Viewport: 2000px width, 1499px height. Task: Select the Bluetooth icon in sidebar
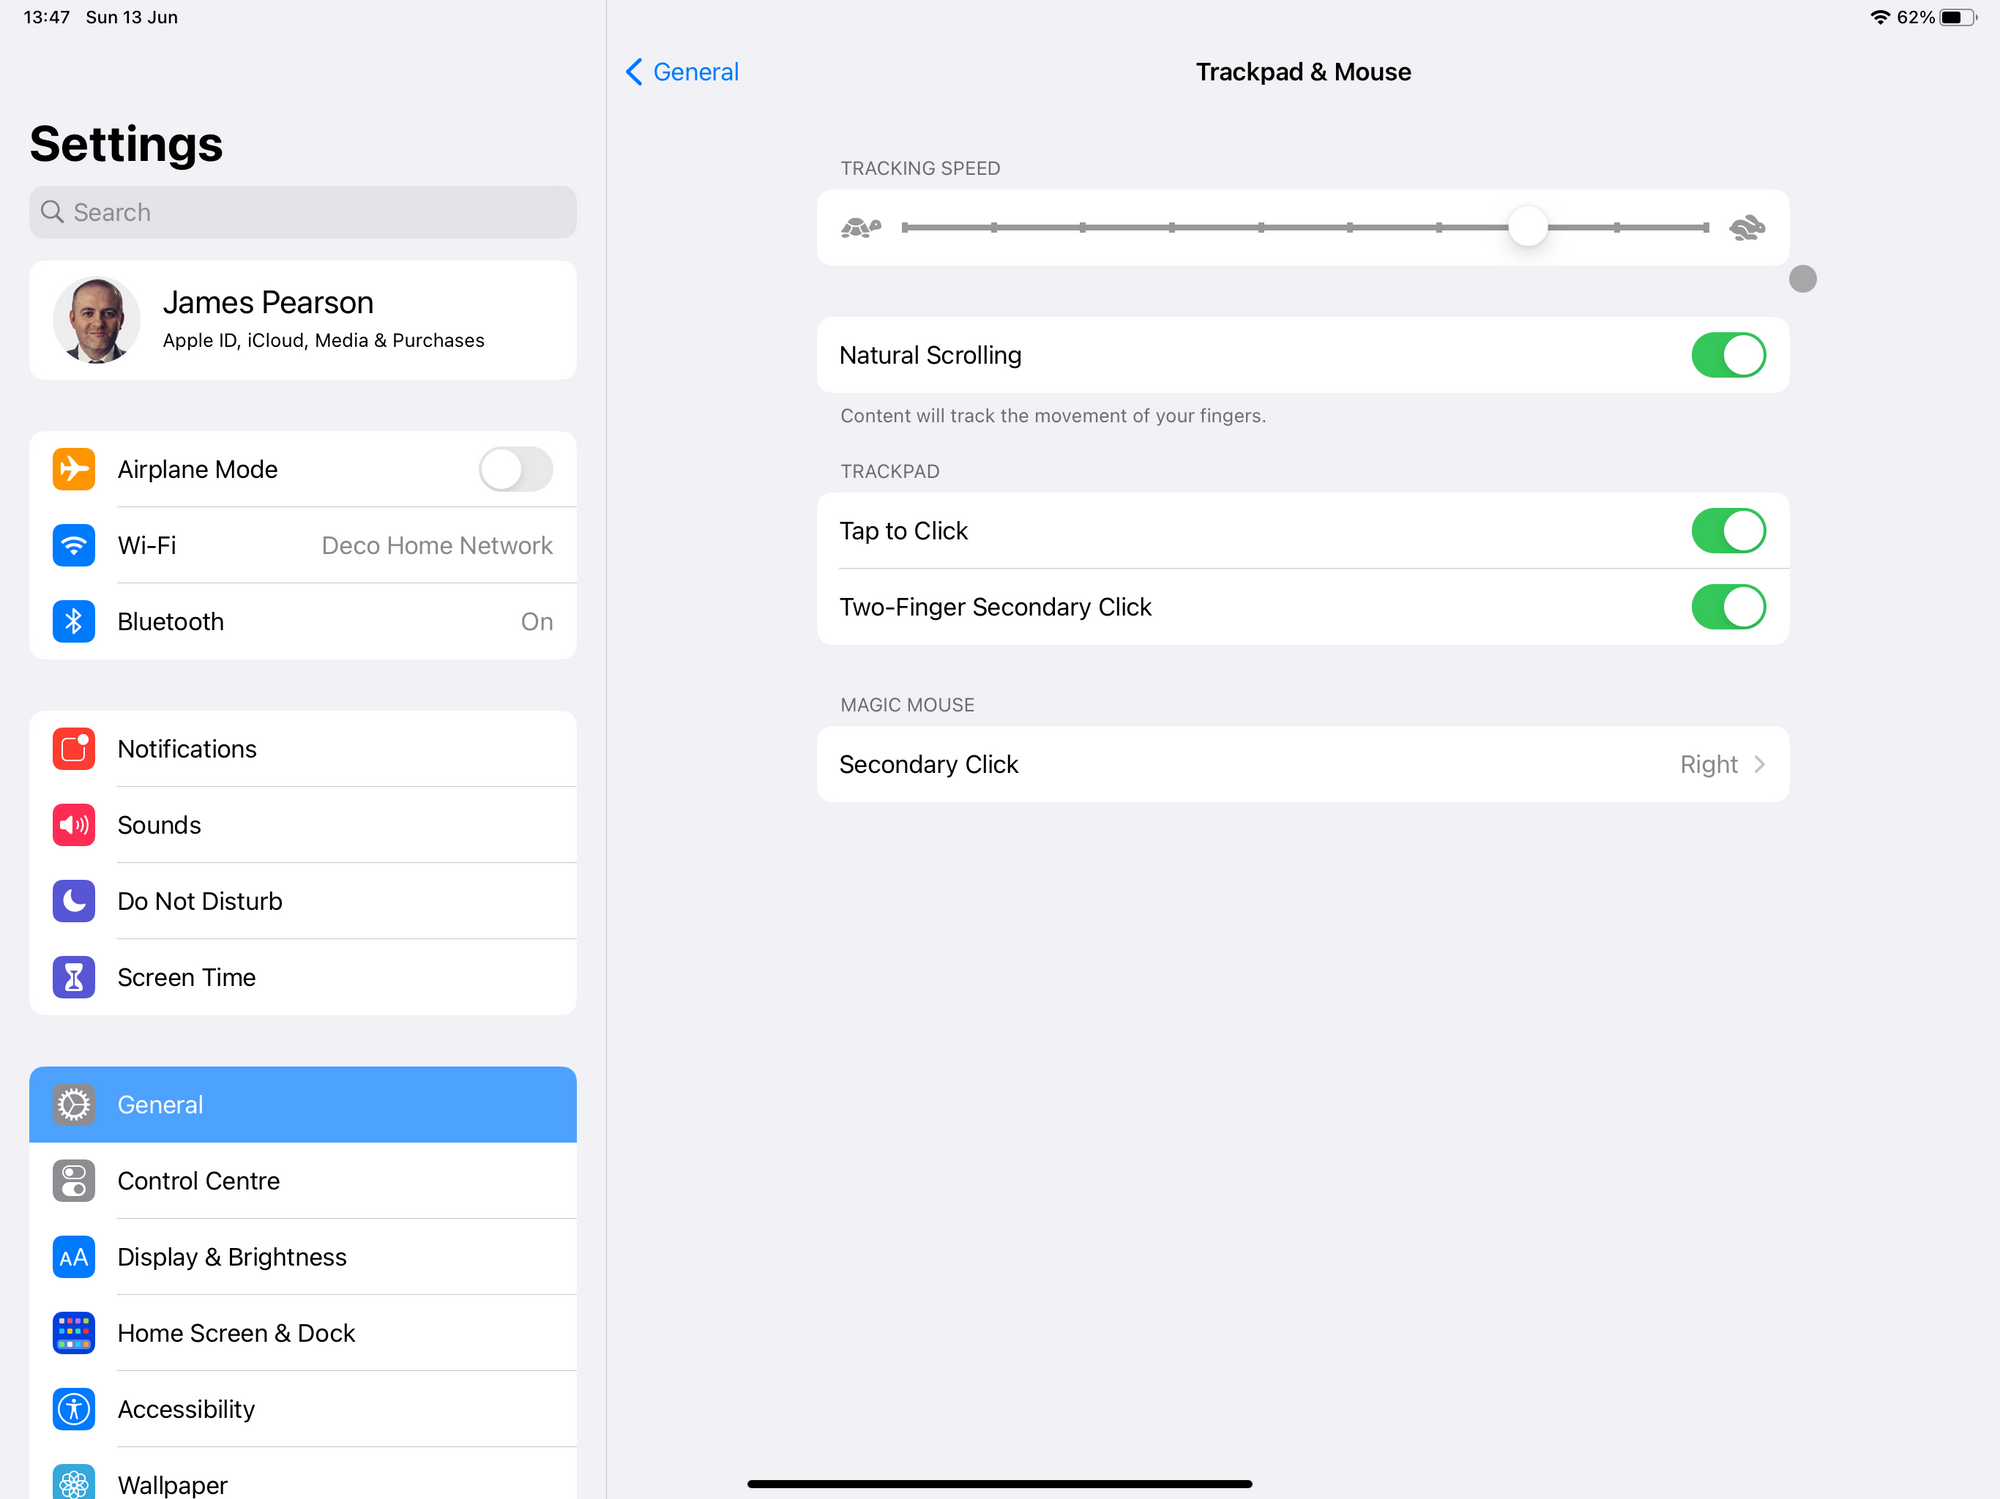click(x=73, y=621)
